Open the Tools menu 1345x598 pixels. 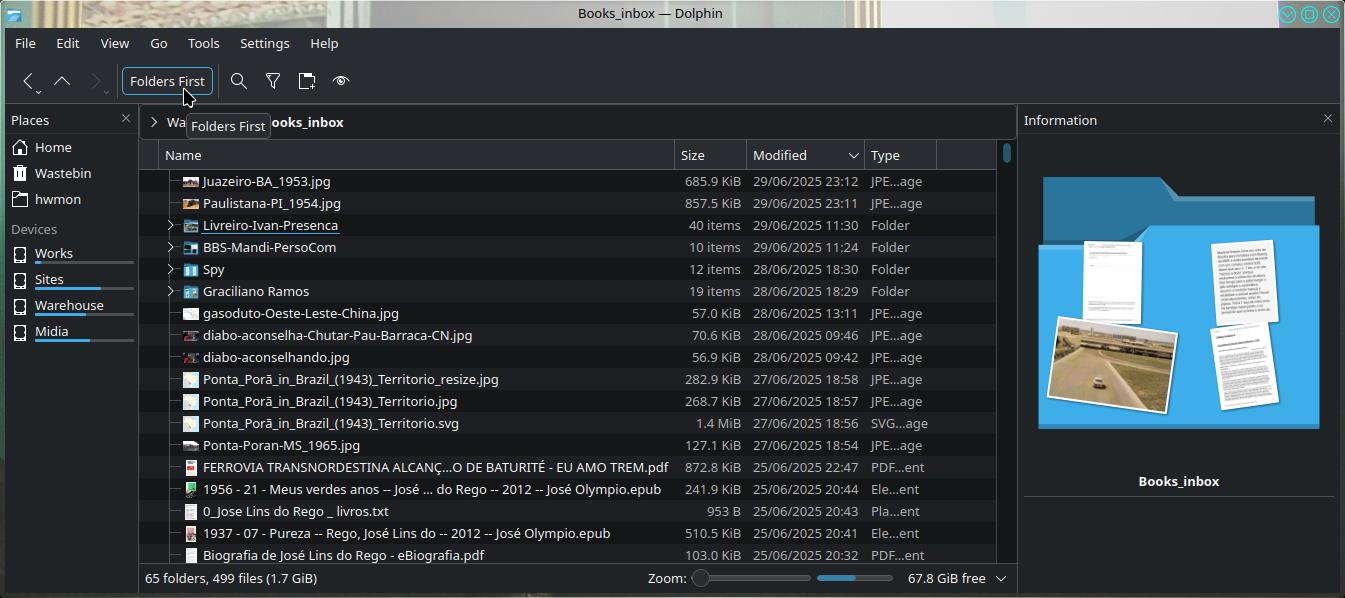[204, 43]
